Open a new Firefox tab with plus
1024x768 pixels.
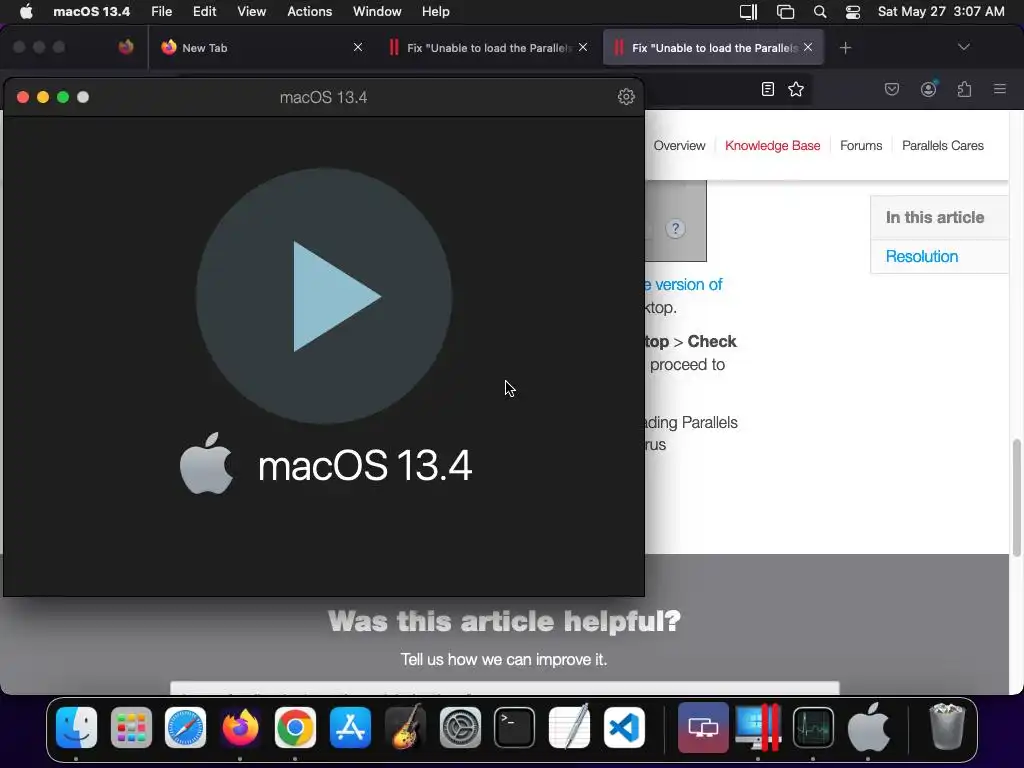845,48
